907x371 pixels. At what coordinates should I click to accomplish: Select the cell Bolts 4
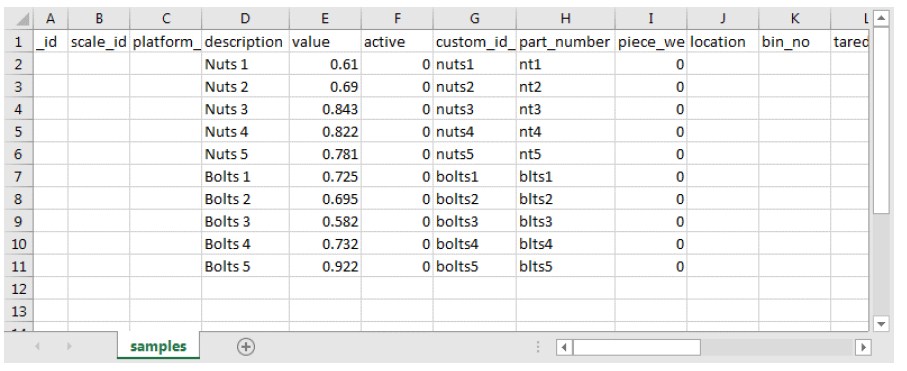point(245,244)
